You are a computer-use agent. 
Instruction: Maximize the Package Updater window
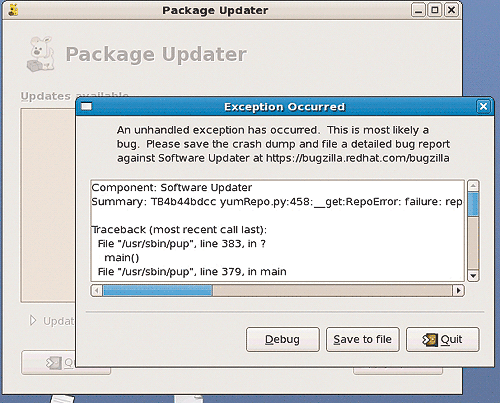[435, 10]
